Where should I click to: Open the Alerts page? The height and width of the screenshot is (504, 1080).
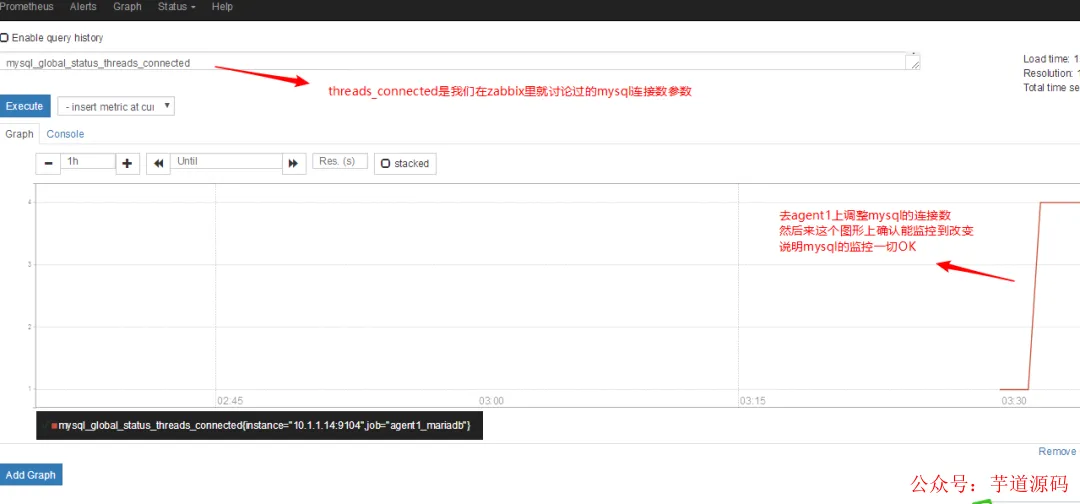(x=83, y=7)
